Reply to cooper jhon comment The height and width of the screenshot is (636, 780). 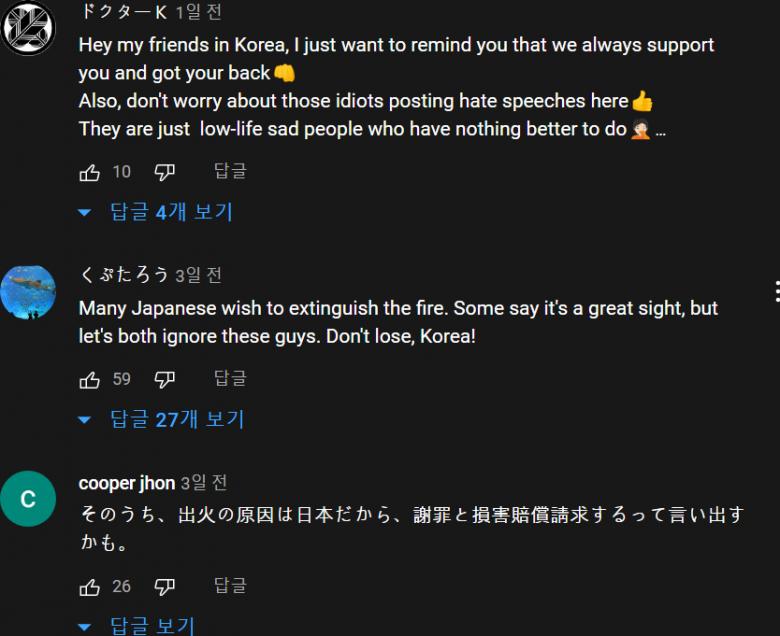[230, 585]
